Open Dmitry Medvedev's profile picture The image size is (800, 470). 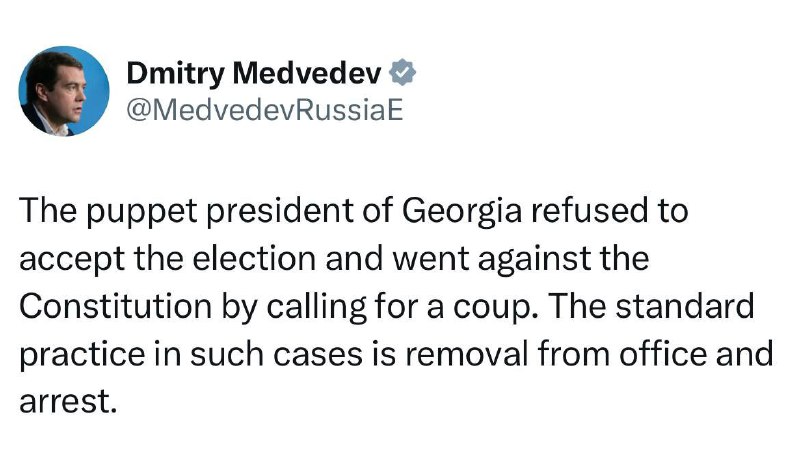tap(64, 90)
